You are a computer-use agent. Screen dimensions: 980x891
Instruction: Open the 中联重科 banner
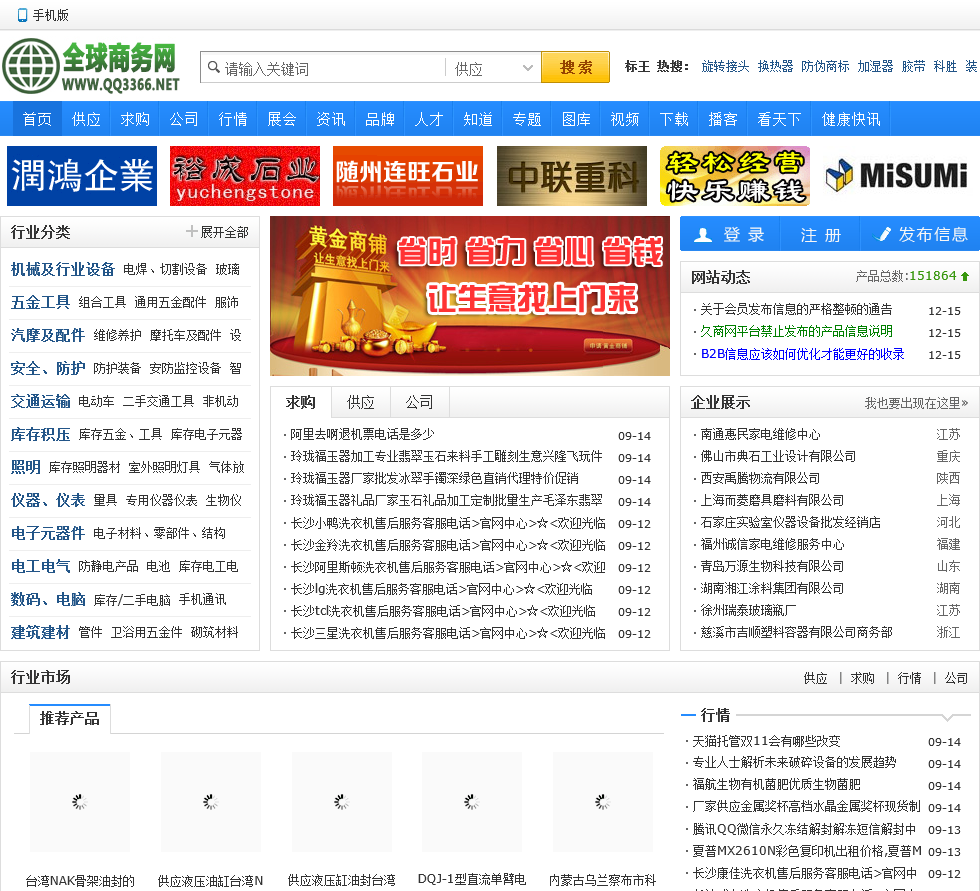point(572,176)
